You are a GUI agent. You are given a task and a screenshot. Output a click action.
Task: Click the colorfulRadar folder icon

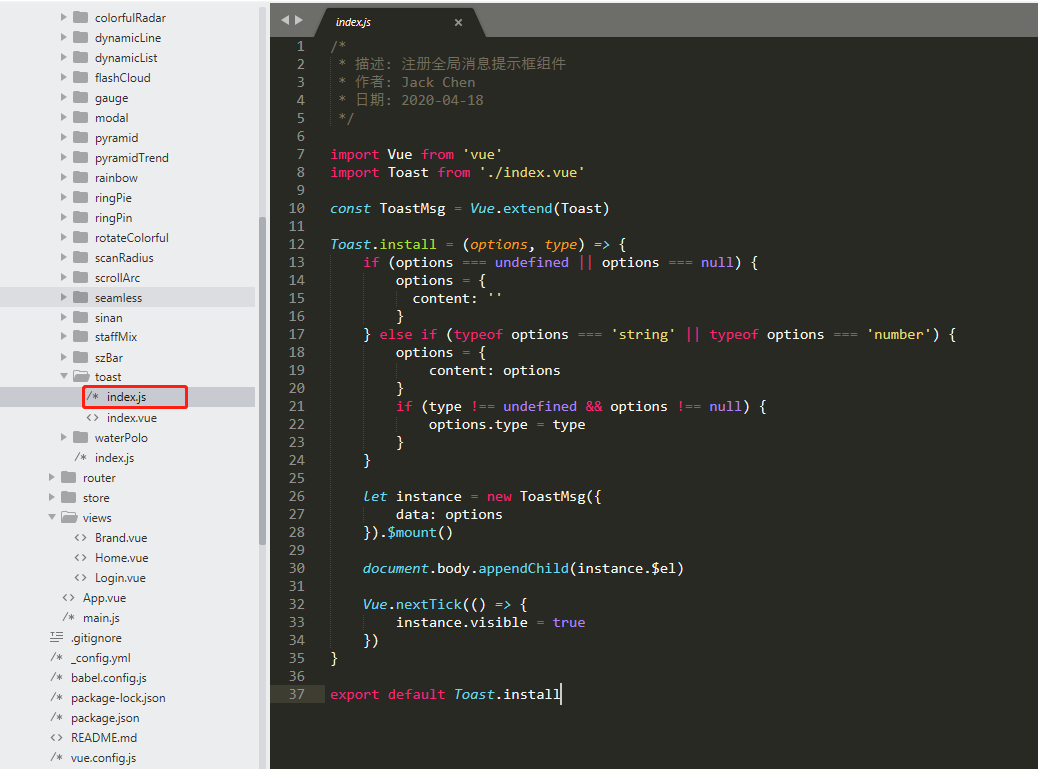[x=80, y=17]
